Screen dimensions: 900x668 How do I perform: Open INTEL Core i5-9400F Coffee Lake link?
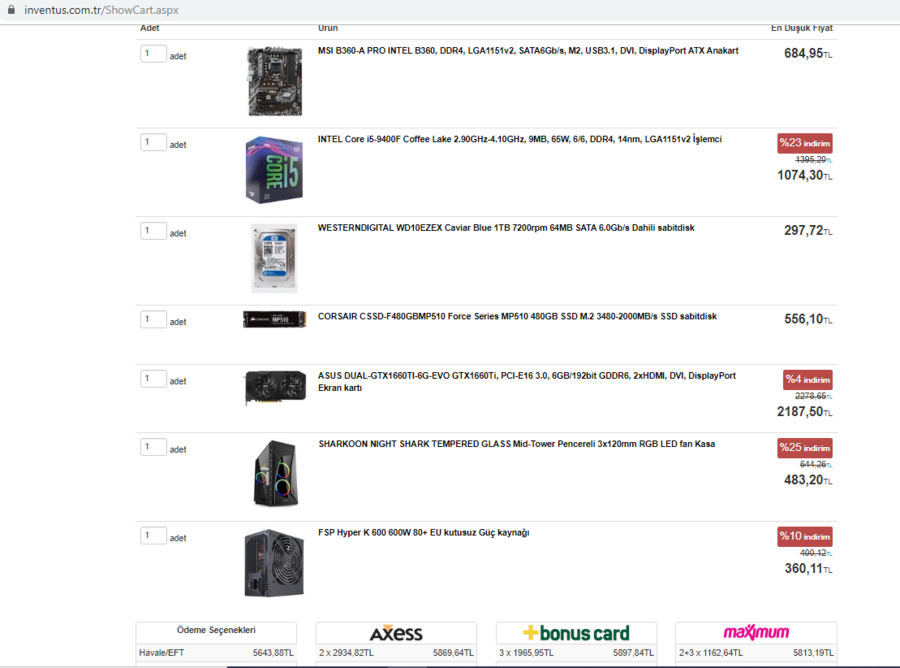coord(519,139)
